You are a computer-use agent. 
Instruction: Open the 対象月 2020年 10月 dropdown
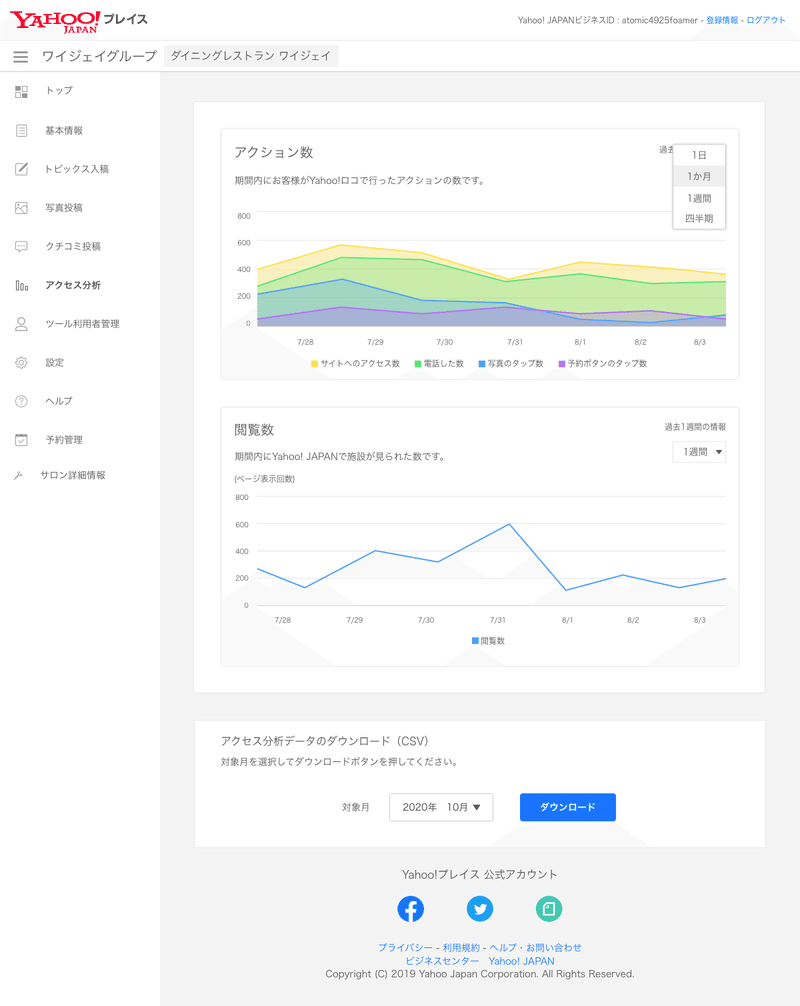441,807
